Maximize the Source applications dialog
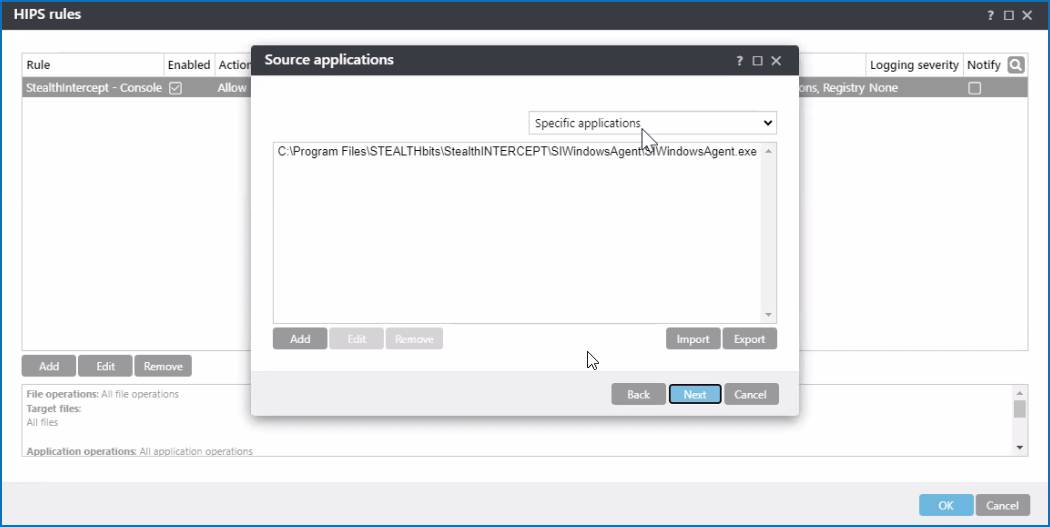Image resolution: width=1050 pixels, height=527 pixels. [x=757, y=61]
